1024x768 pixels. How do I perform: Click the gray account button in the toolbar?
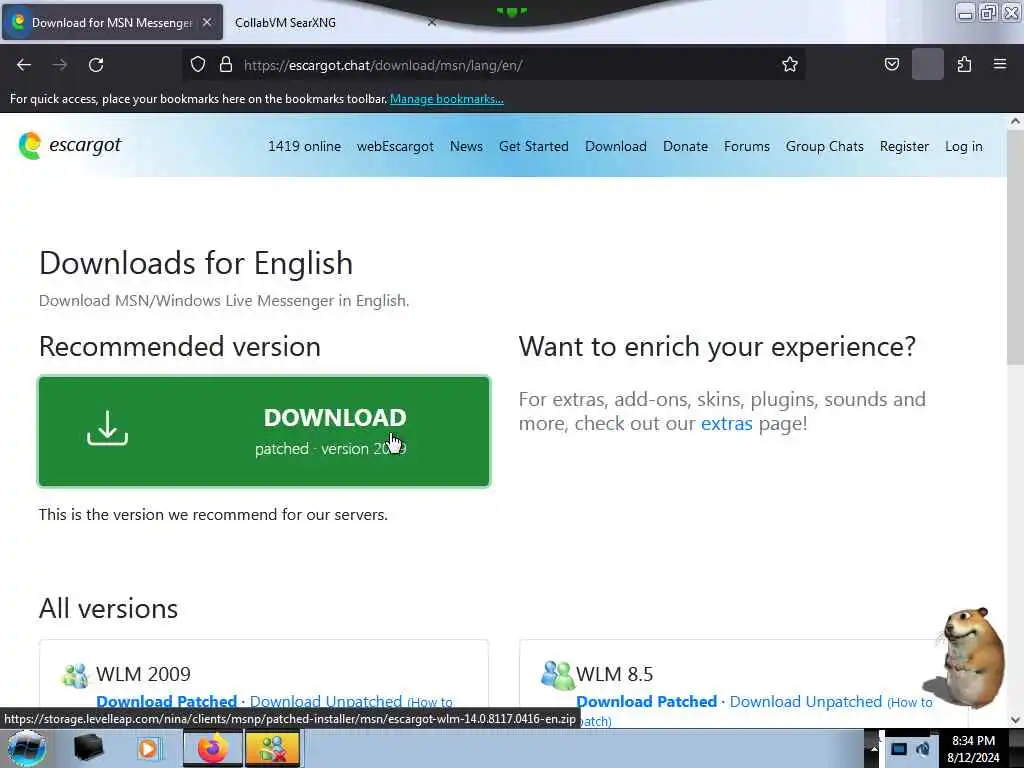(927, 64)
